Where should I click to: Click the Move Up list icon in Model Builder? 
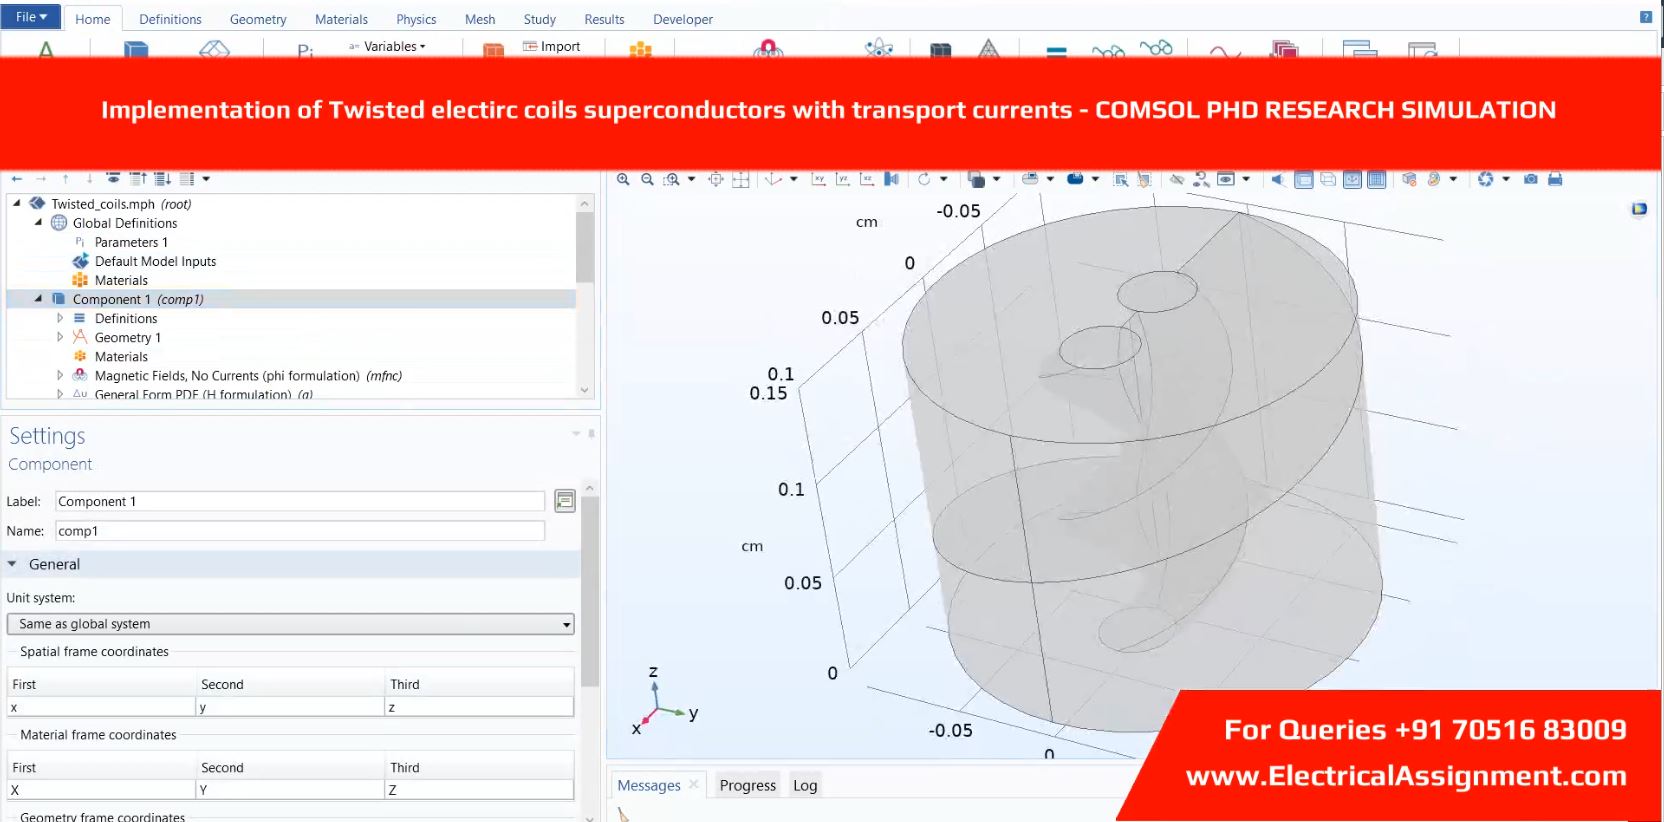(x=138, y=178)
